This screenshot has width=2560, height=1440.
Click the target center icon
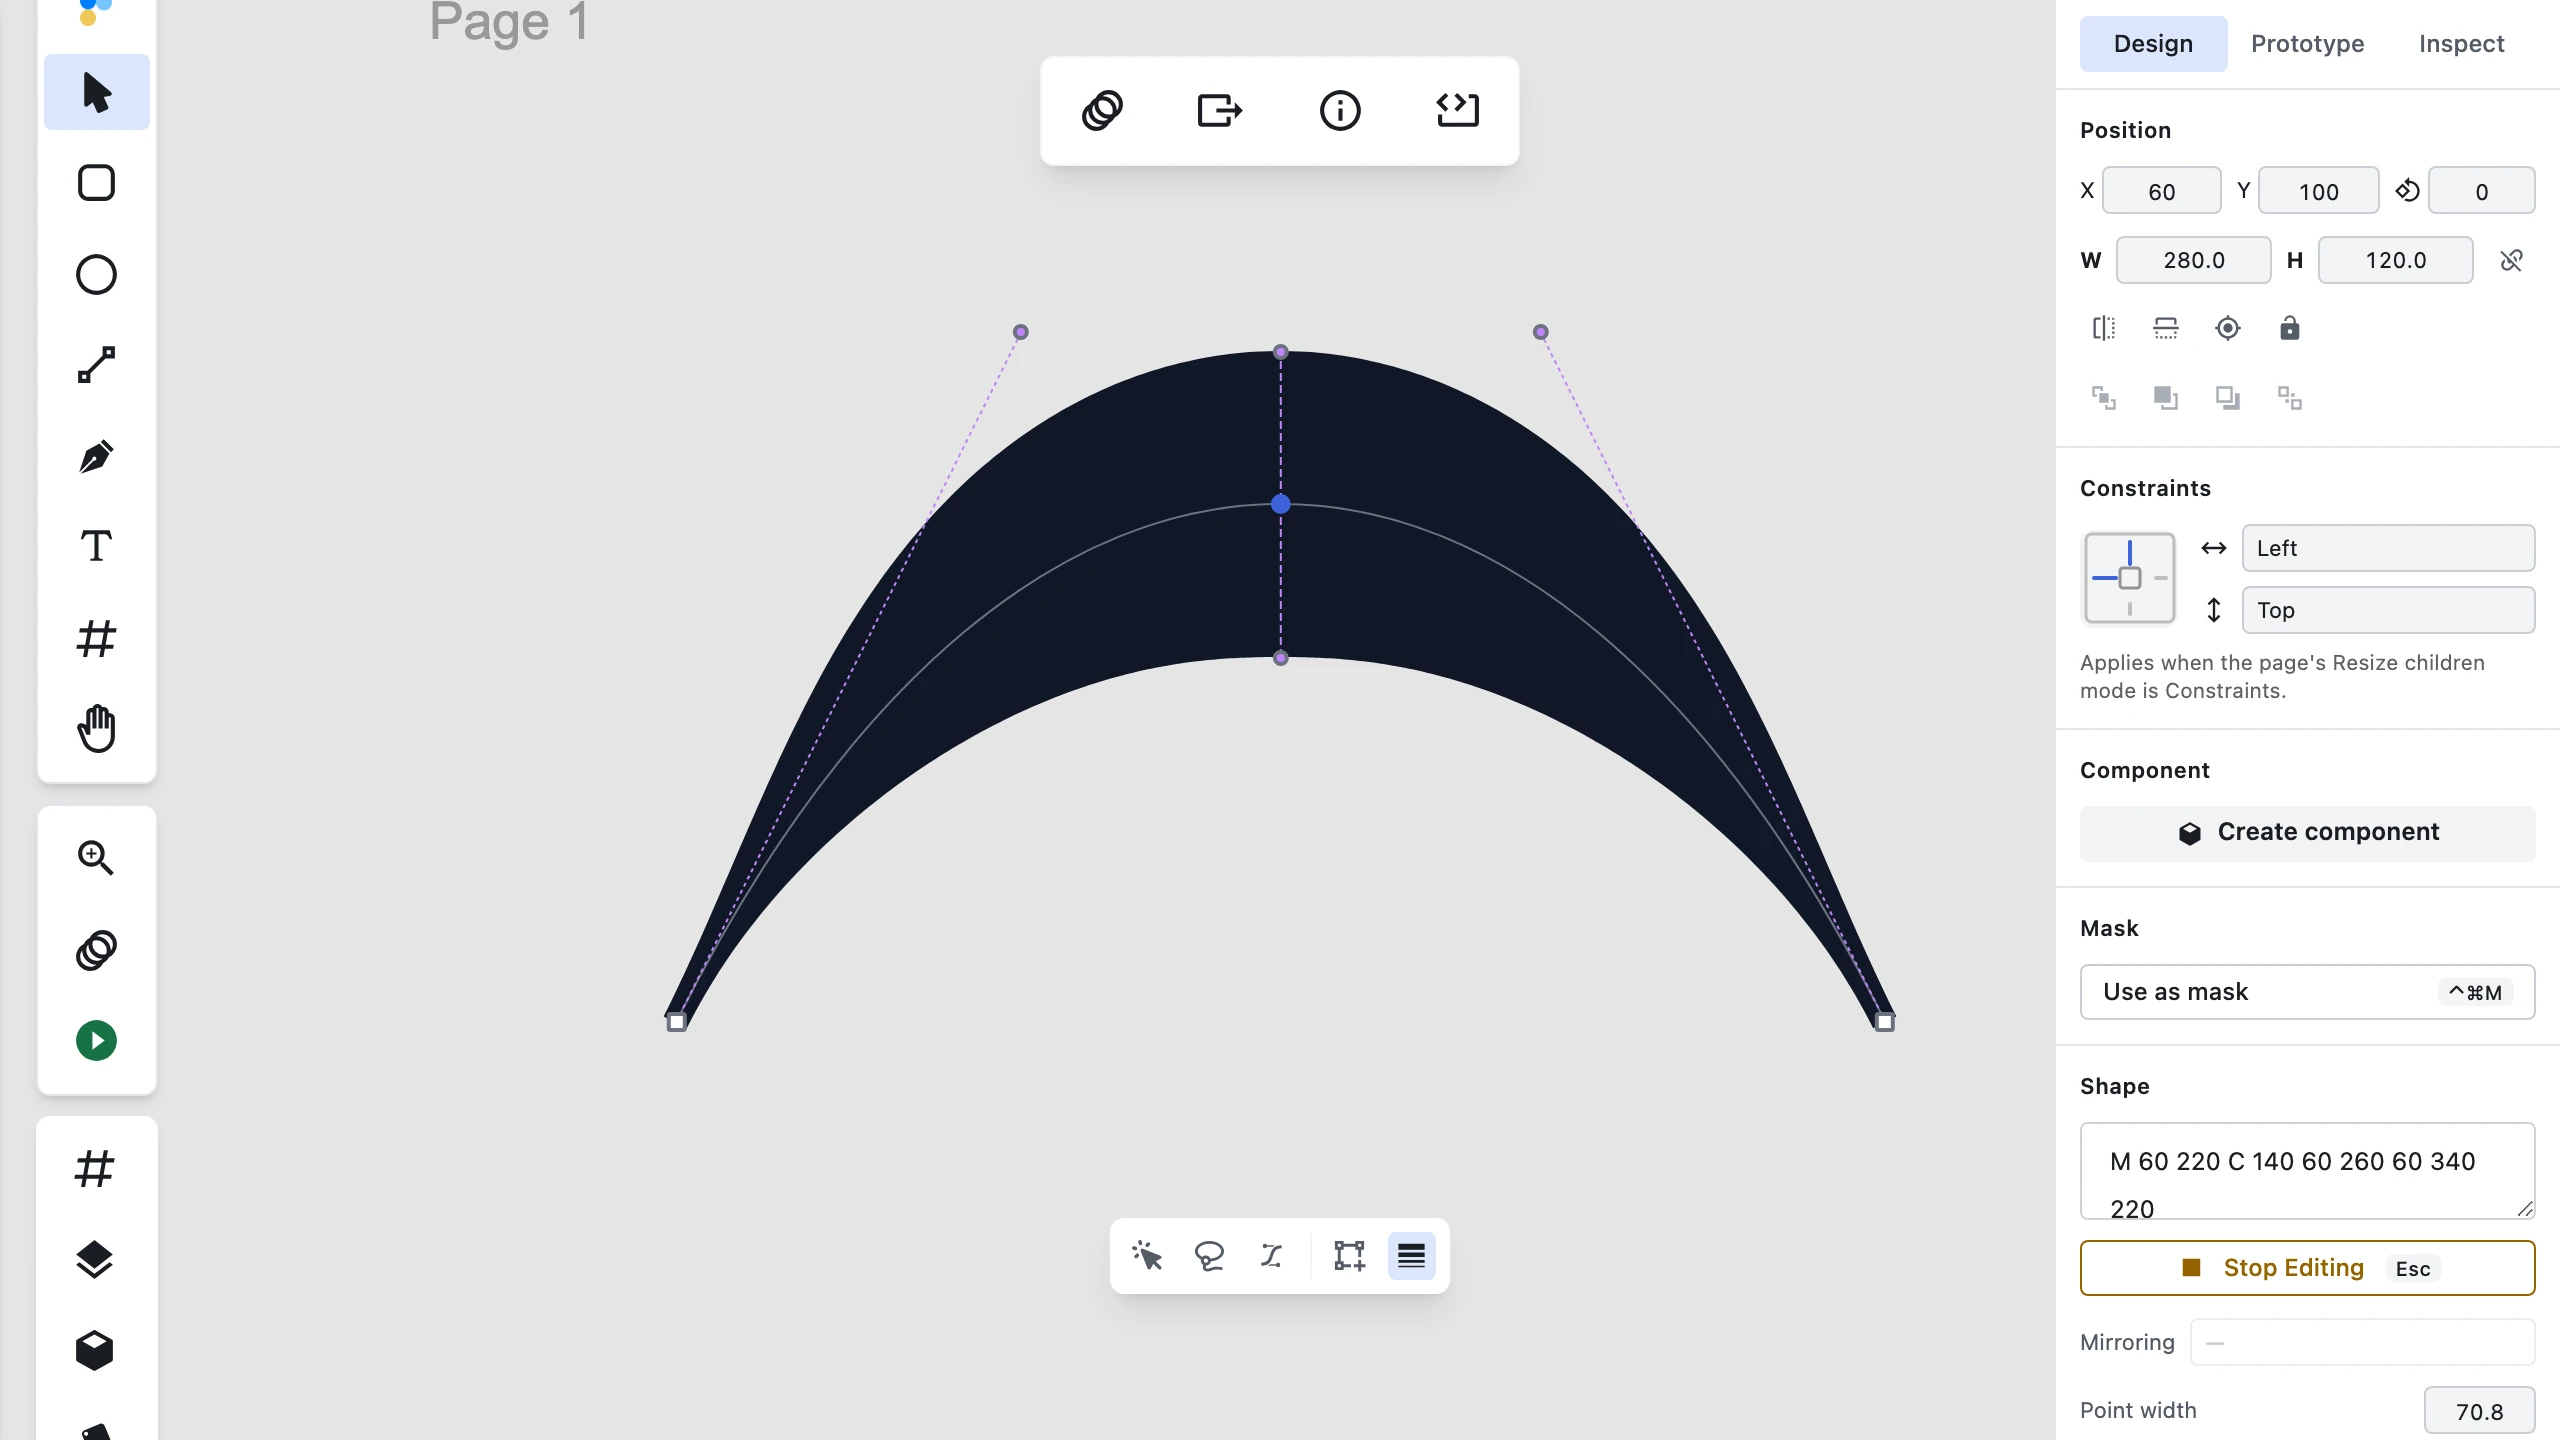2228,328
